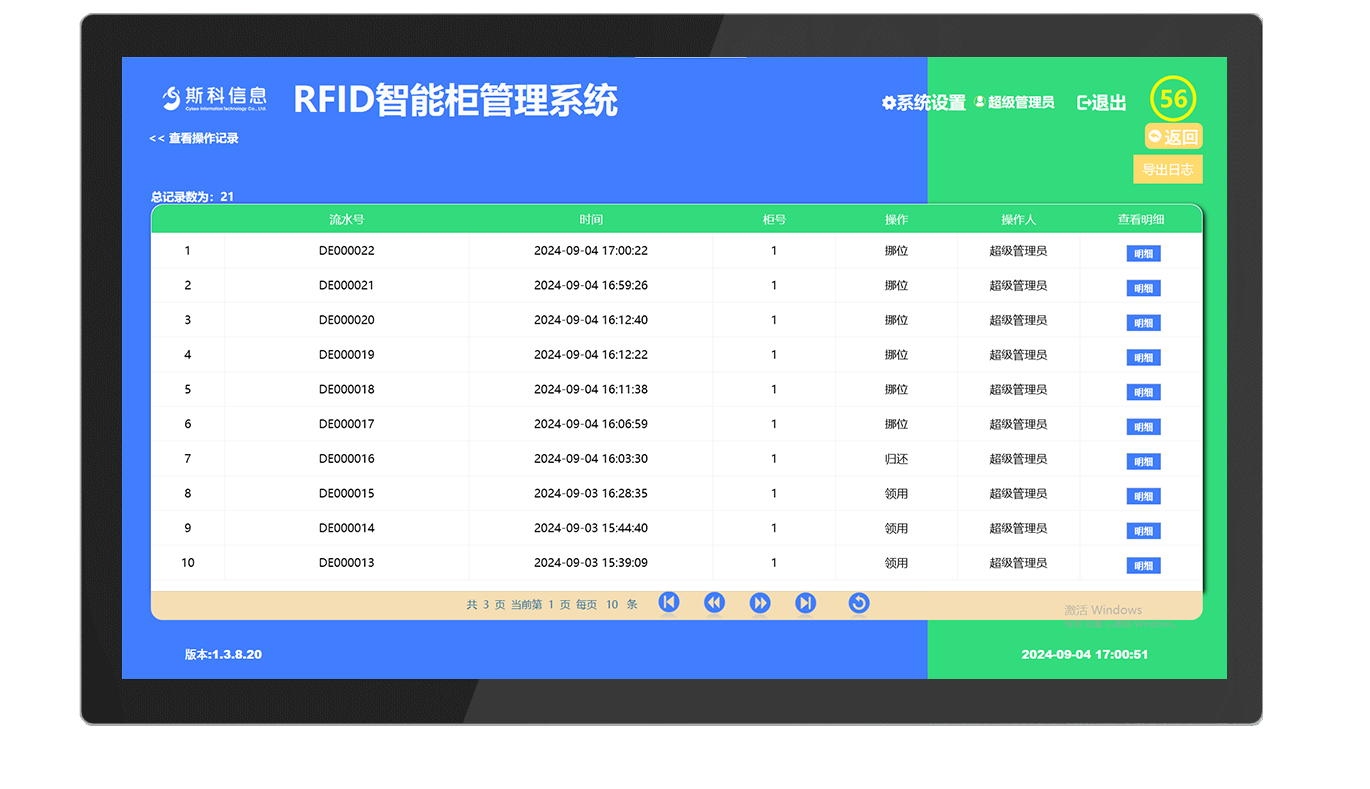Go to previous page with the double left arrow
1370x789 pixels.
pos(714,602)
